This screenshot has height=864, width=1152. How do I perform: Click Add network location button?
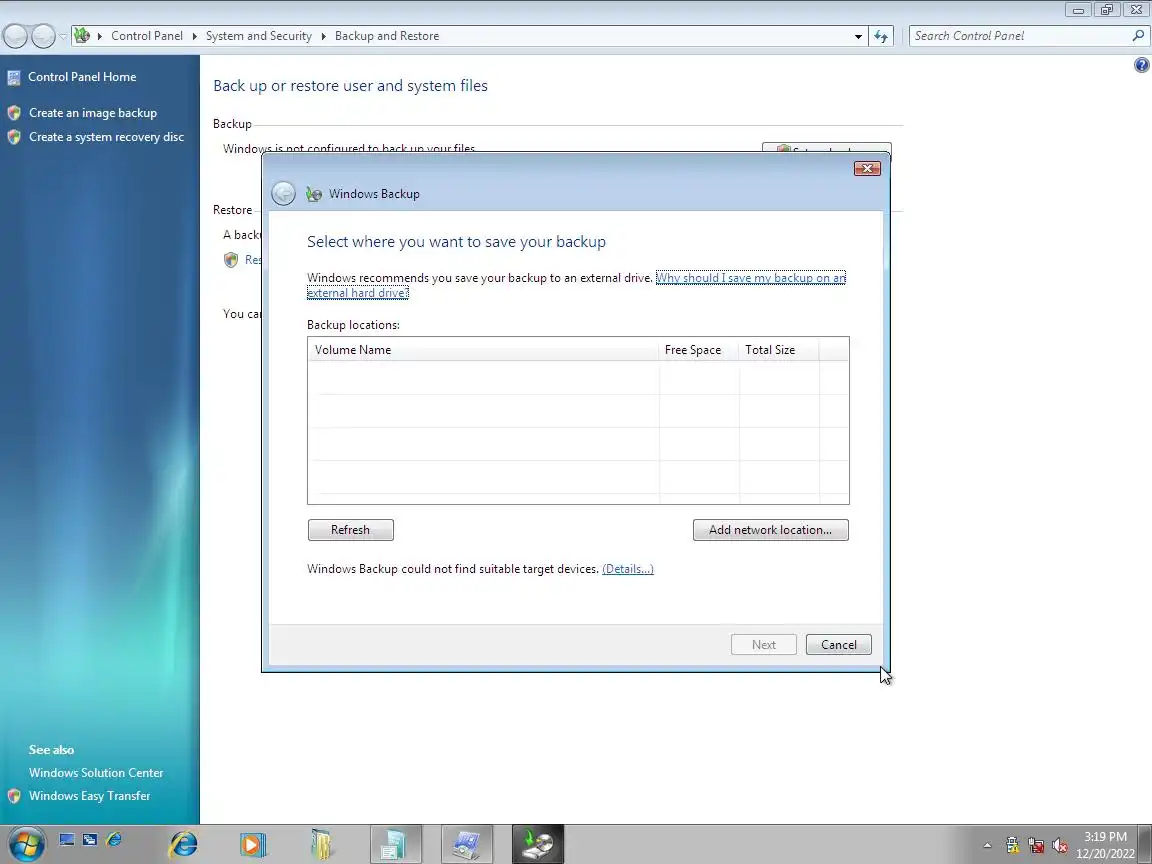[771, 530]
